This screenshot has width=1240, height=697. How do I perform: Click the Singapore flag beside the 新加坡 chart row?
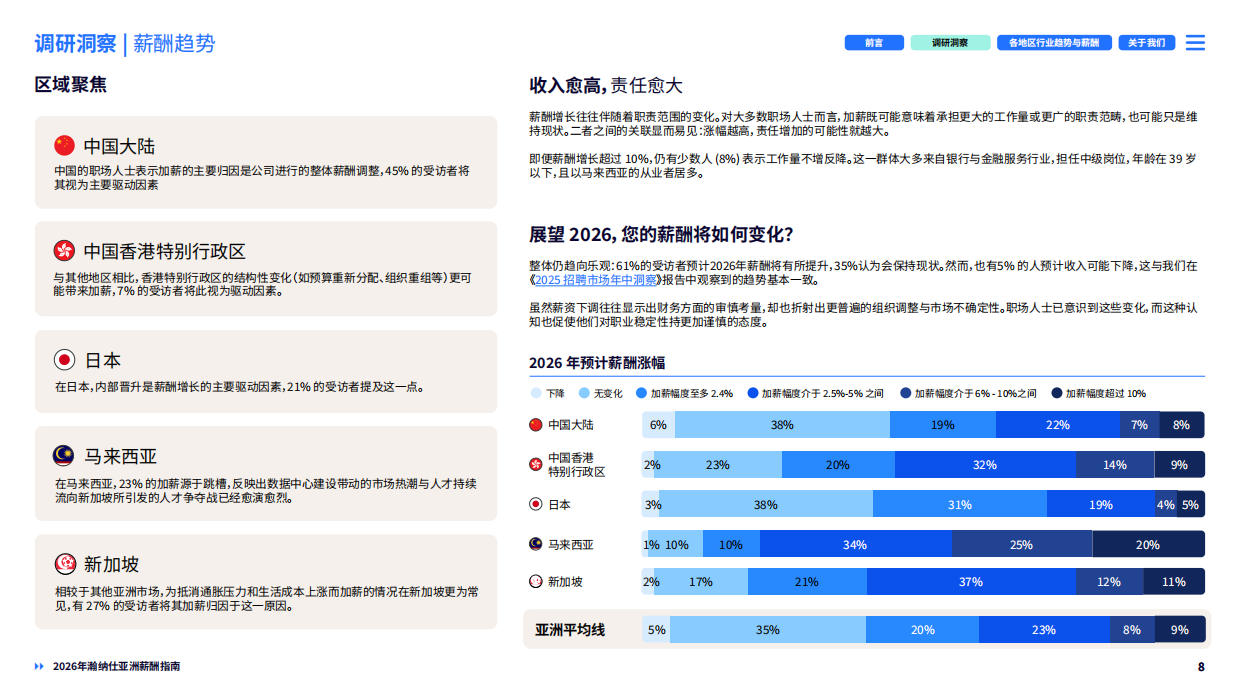coord(536,581)
